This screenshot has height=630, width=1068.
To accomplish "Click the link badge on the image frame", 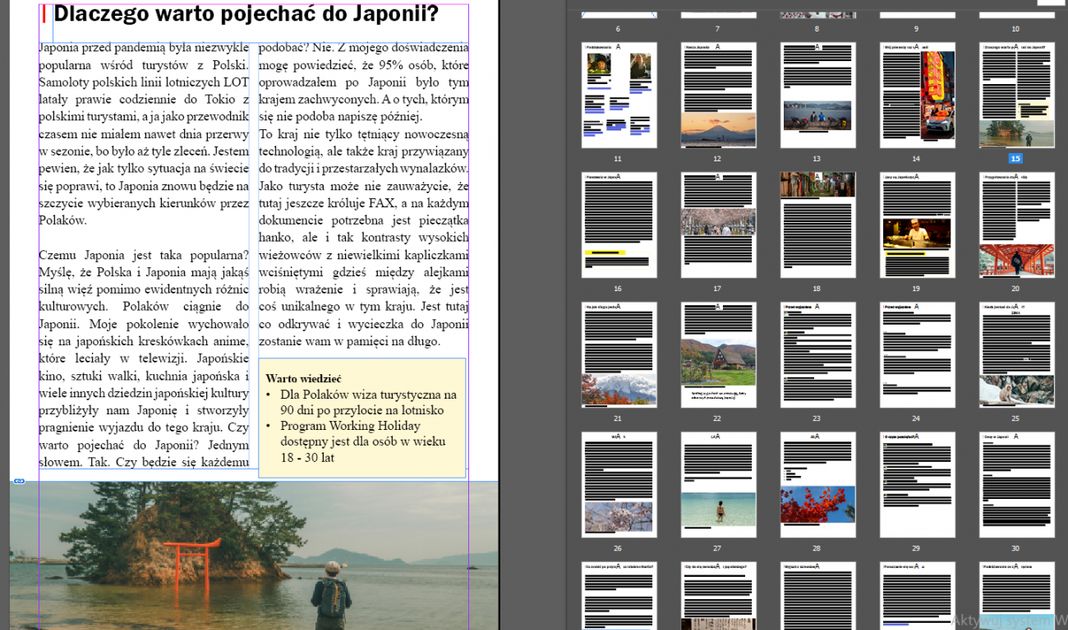I will tap(18, 481).
